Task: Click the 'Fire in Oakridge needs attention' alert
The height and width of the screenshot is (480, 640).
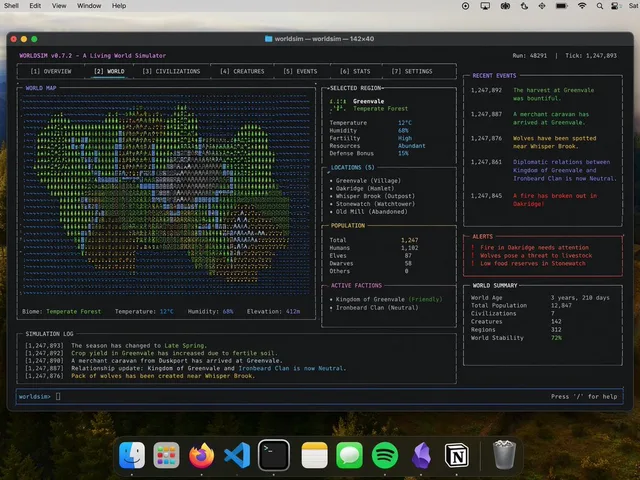Action: pyautogui.click(x=534, y=247)
